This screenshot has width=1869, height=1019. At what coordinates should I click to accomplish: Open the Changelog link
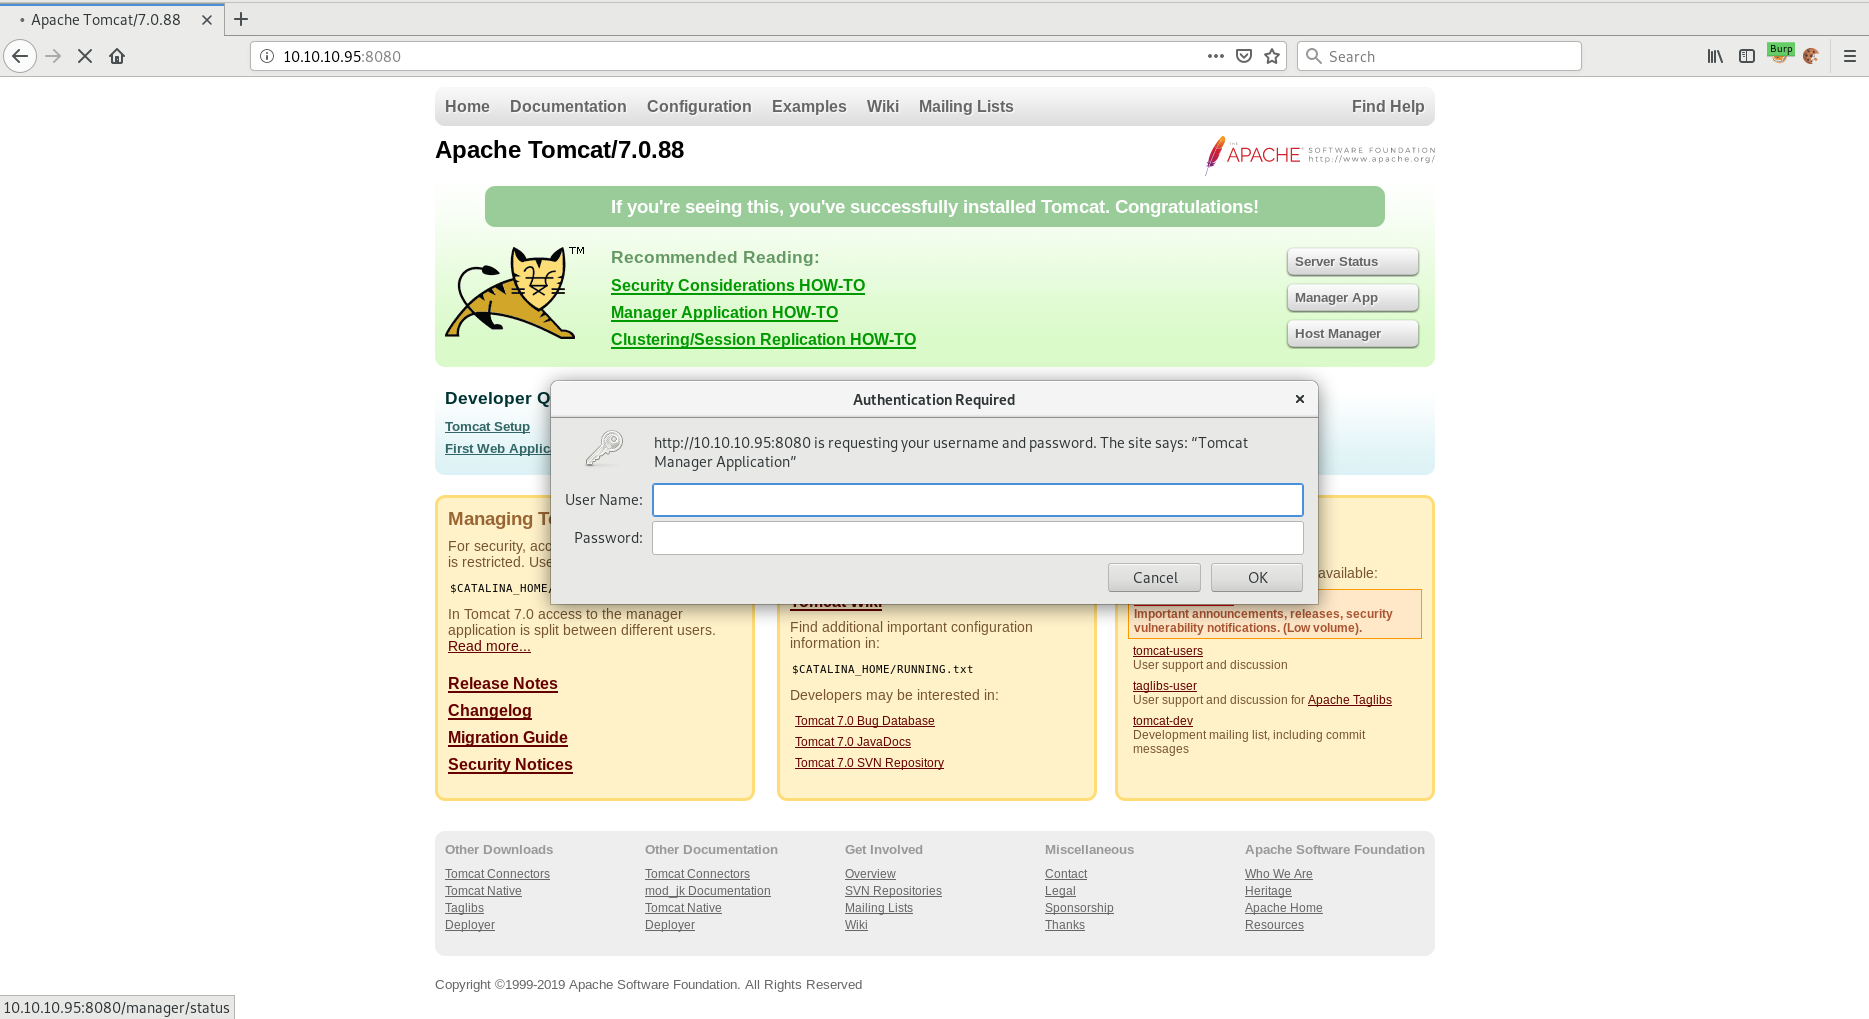[489, 710]
